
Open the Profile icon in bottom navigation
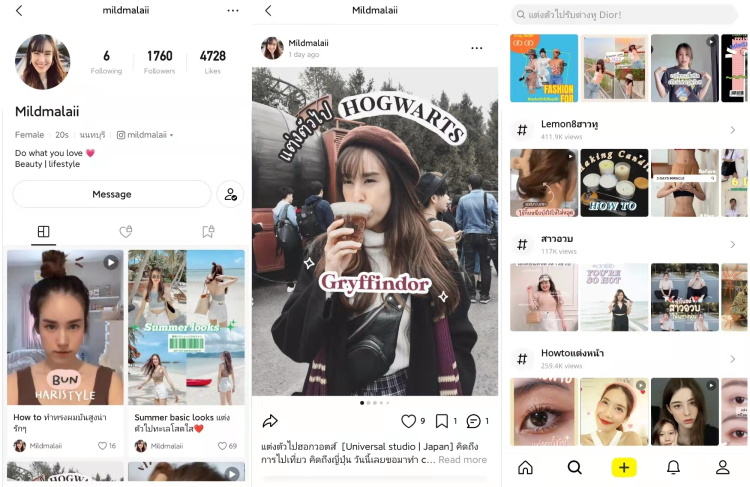pos(722,467)
